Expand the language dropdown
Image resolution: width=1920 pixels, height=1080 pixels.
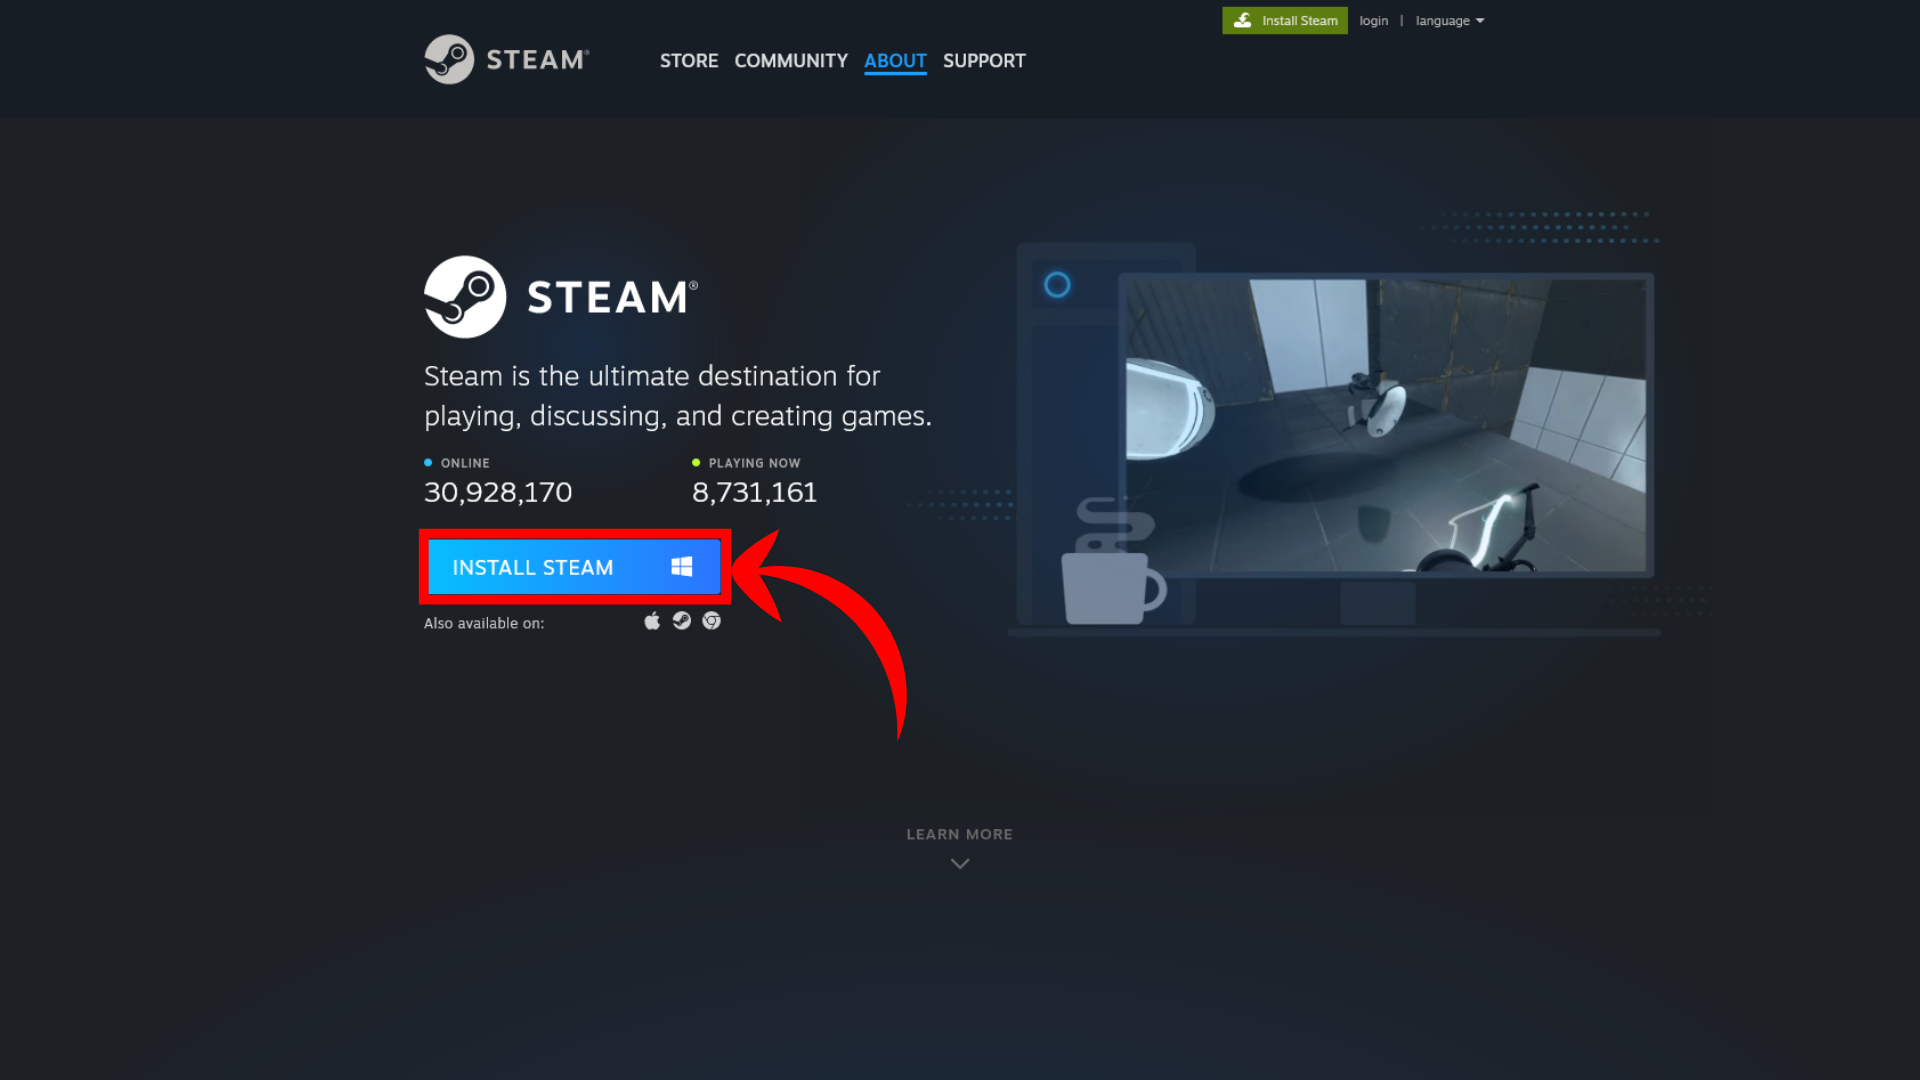(1449, 21)
